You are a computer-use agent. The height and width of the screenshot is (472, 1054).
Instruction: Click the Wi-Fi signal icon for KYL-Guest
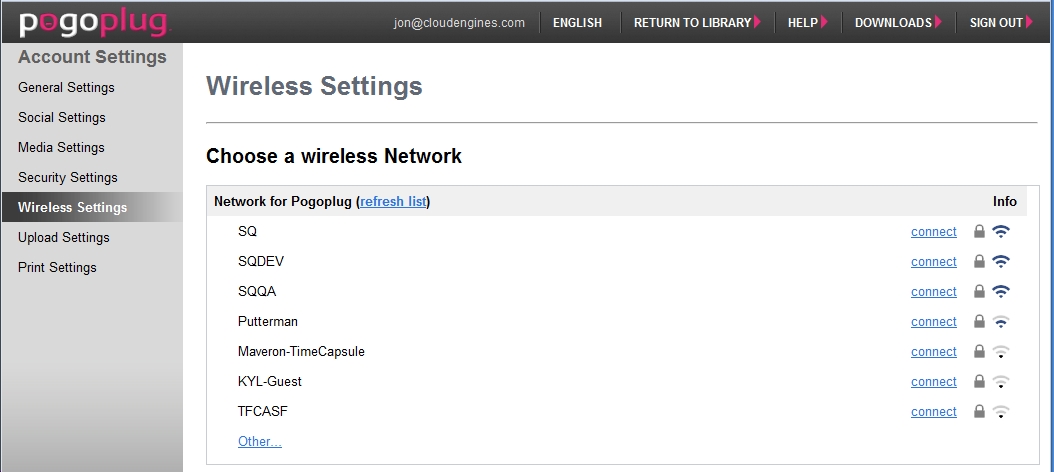click(1001, 382)
